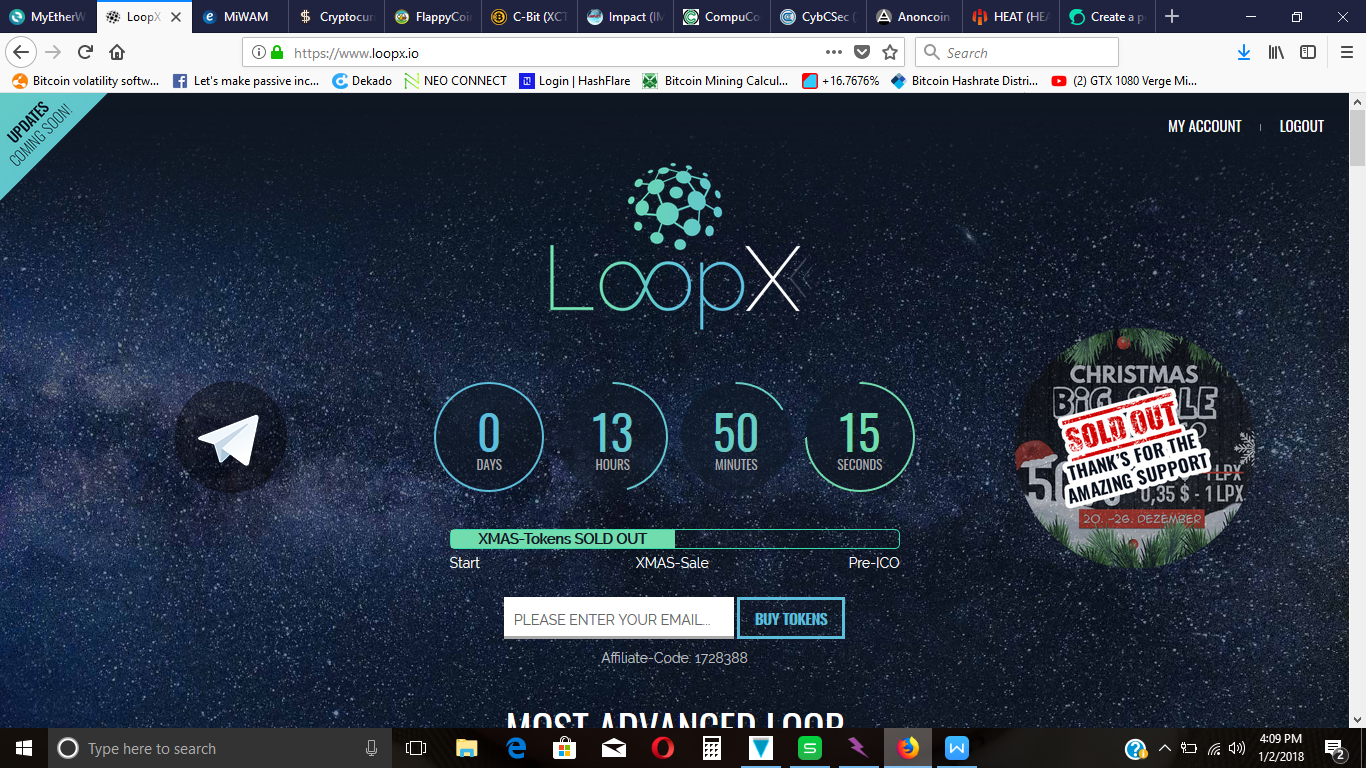Bookmark this page with the star
The width and height of the screenshot is (1366, 768).
pos(890,53)
